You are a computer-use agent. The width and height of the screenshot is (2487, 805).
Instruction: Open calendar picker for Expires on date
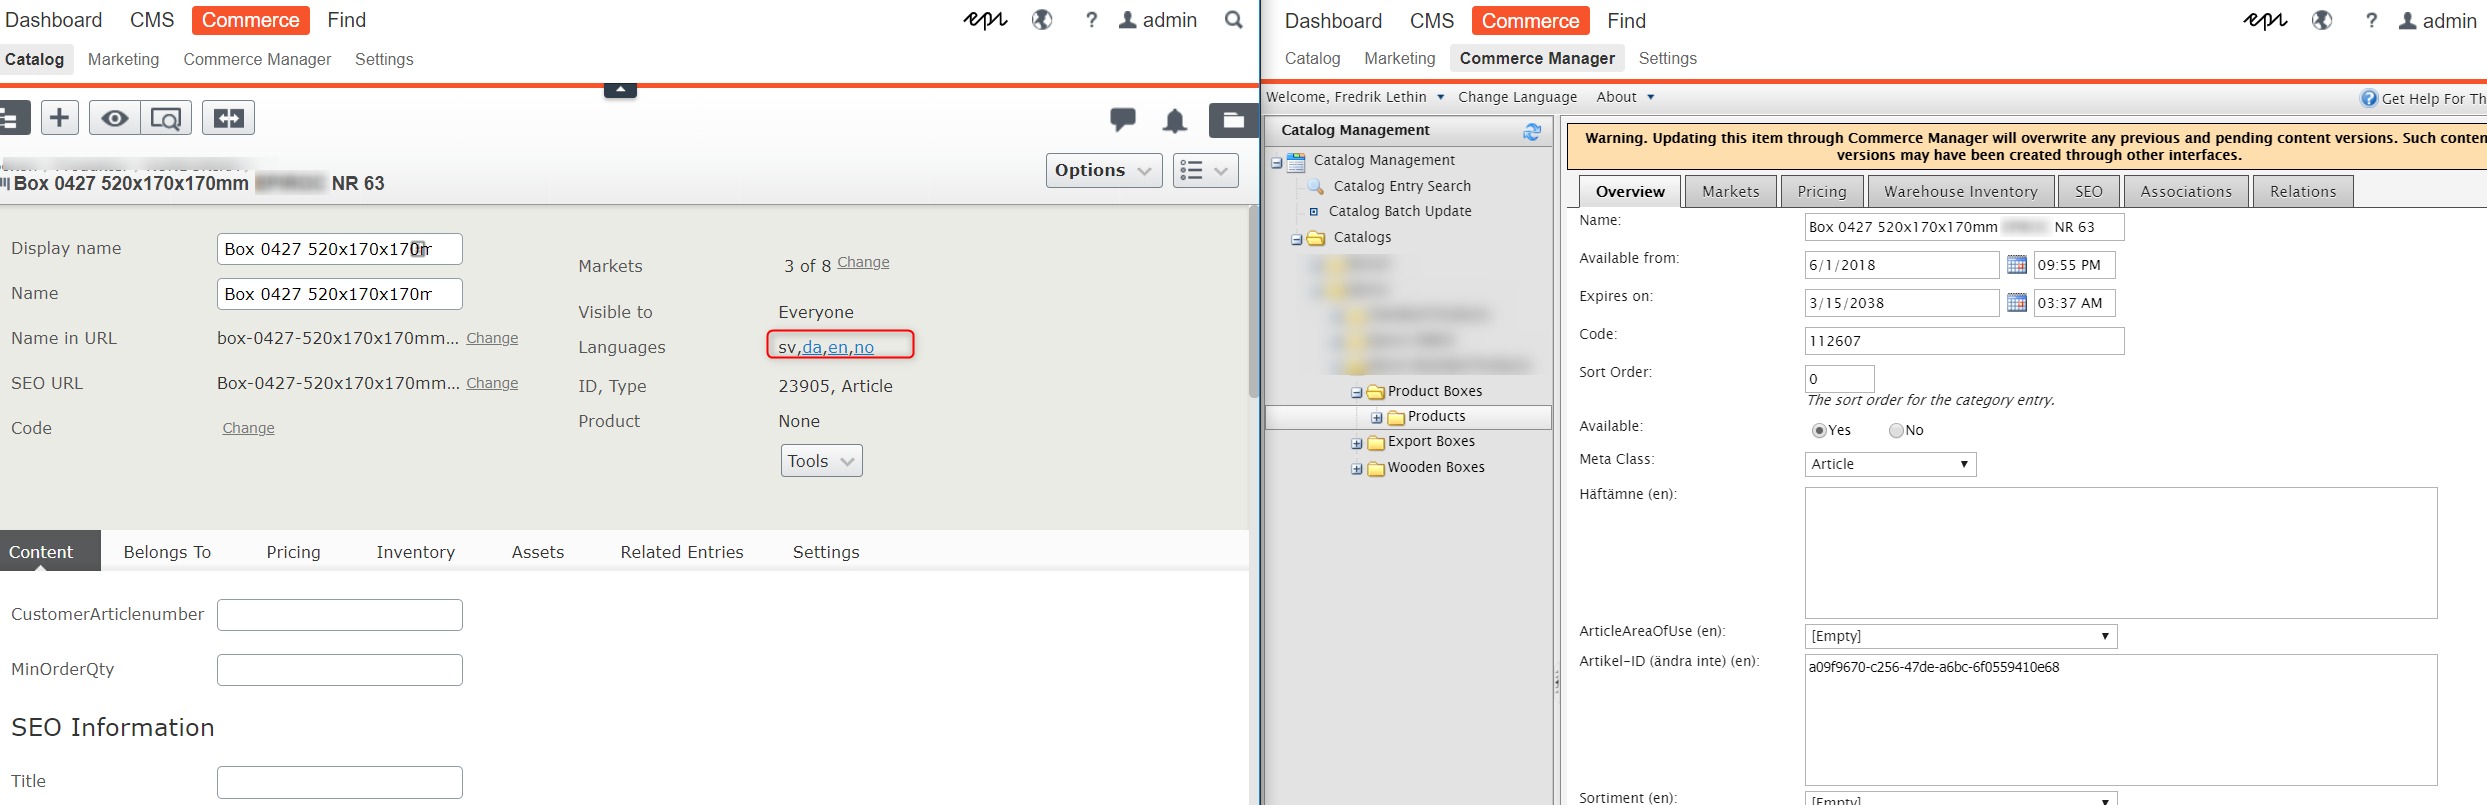coord(2016,303)
